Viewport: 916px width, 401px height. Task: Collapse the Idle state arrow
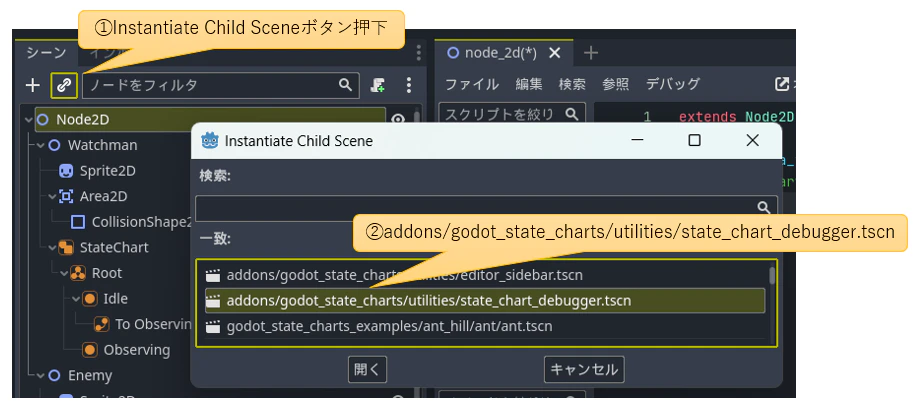pos(75,299)
